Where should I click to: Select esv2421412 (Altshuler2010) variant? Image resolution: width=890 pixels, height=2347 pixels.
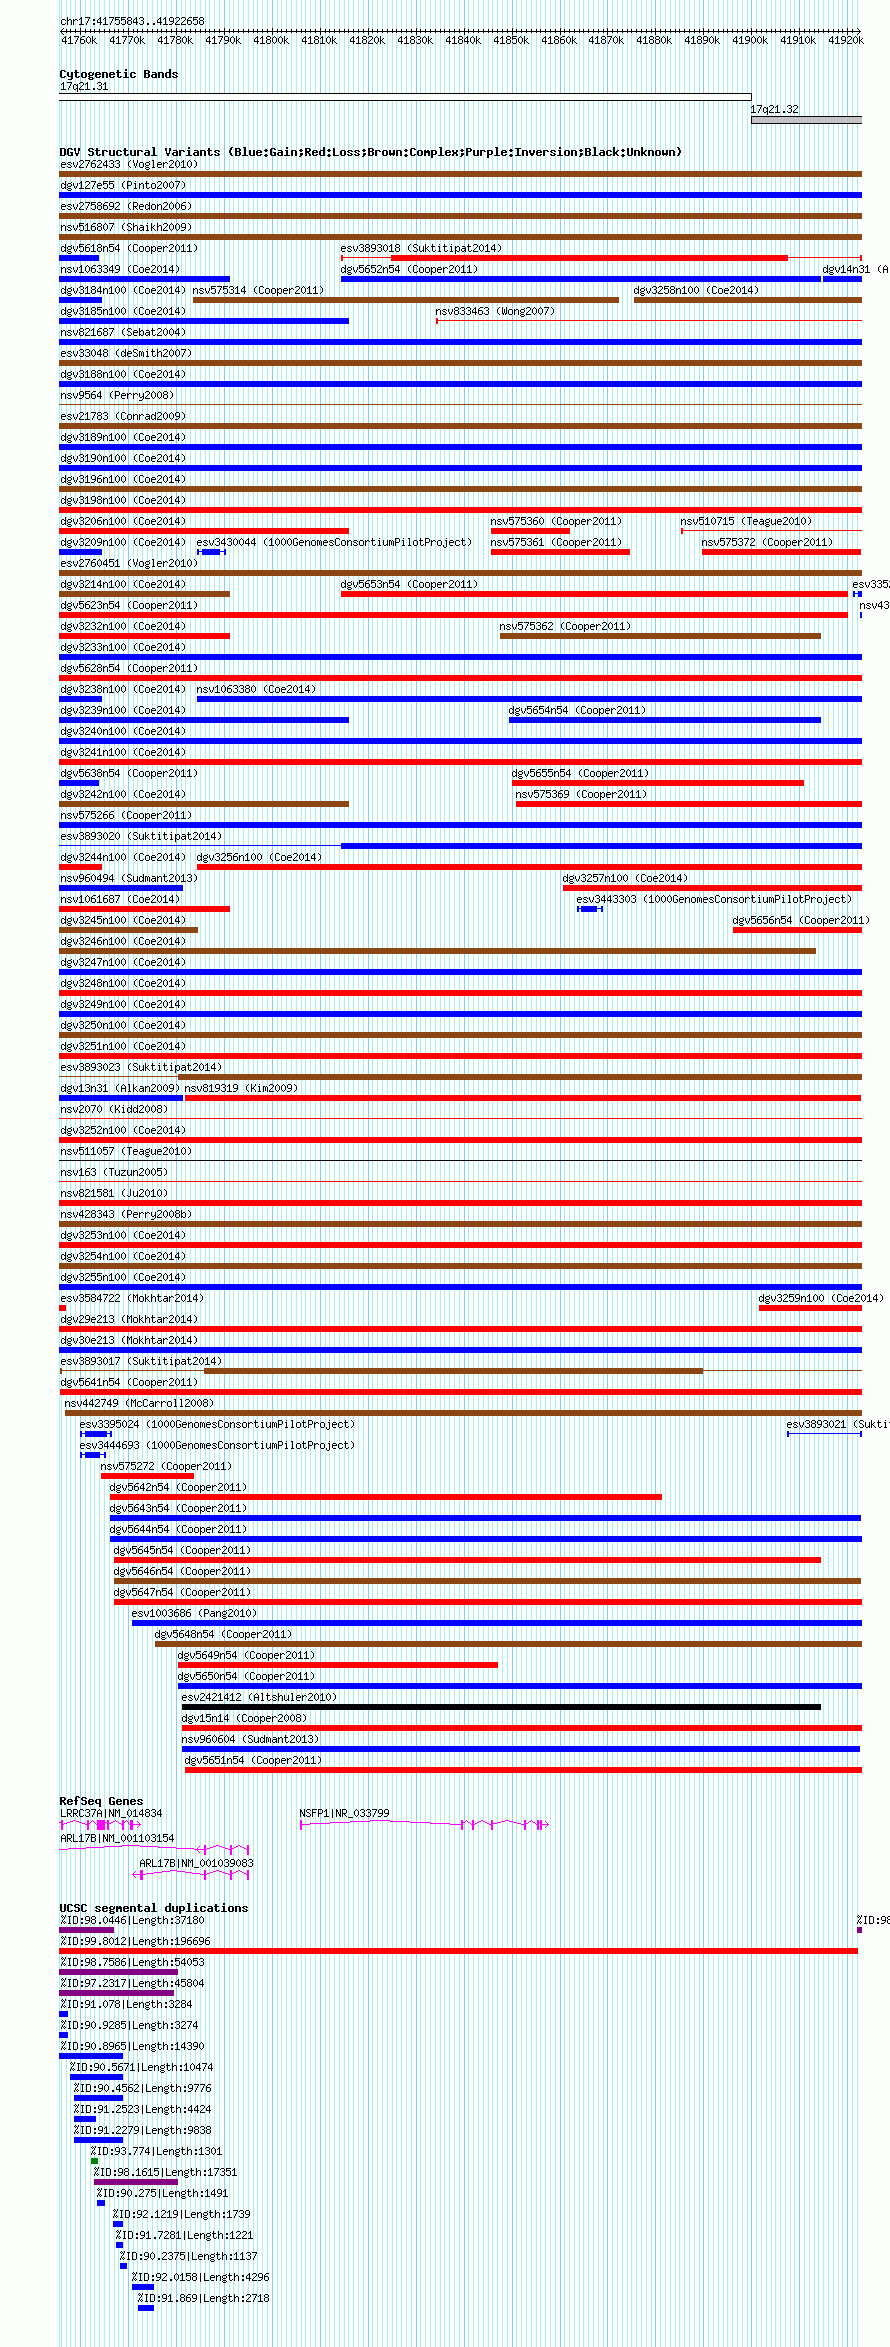point(259,1697)
